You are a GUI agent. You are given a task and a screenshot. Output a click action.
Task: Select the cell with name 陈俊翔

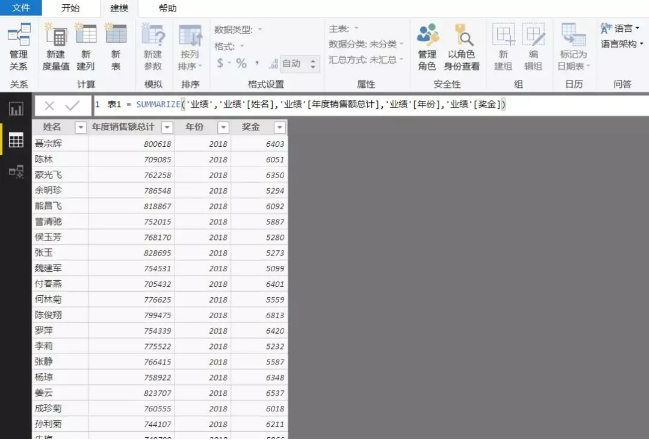click(60, 315)
